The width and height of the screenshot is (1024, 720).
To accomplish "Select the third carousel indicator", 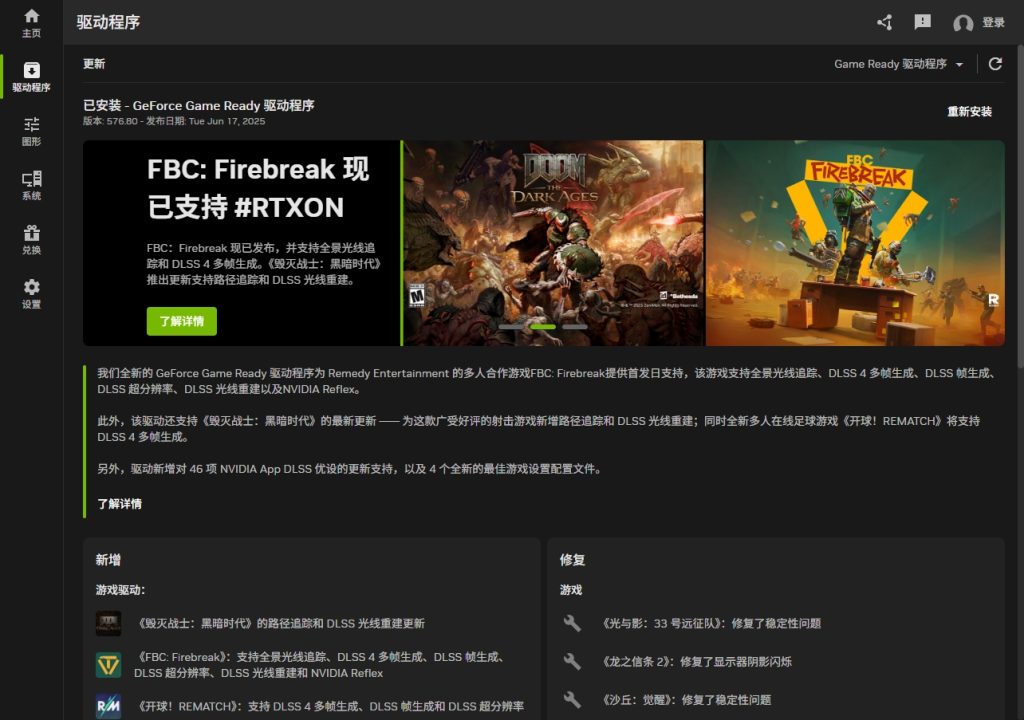I will tap(575, 327).
